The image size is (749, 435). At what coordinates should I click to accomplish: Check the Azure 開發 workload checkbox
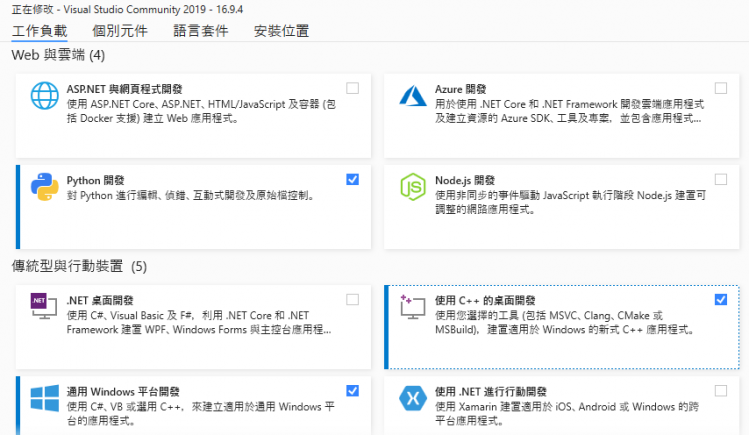[x=721, y=88]
